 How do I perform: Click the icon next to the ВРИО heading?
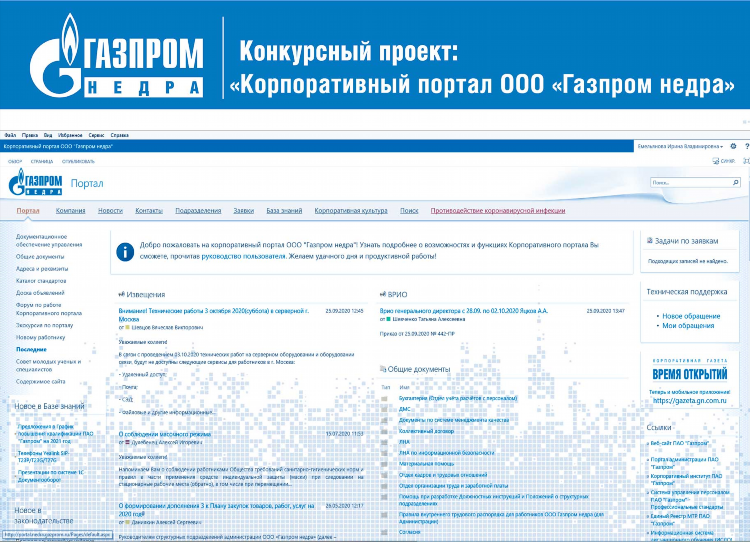[x=383, y=295]
